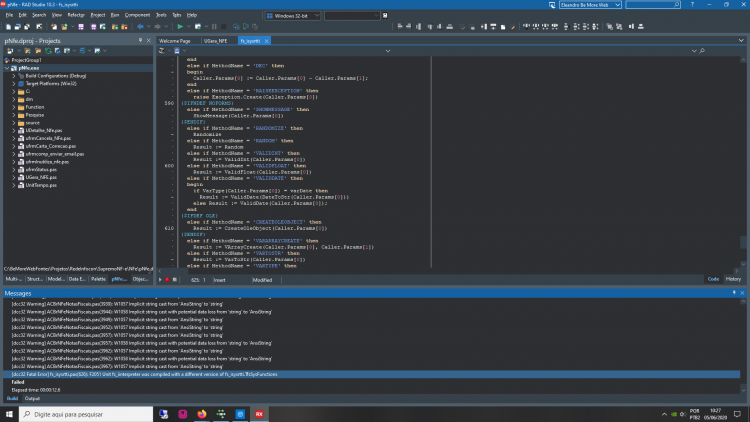Click the Forward navigation gray arrow
This screenshot has width=750, height=422.
pyautogui.click(x=157, y=27)
